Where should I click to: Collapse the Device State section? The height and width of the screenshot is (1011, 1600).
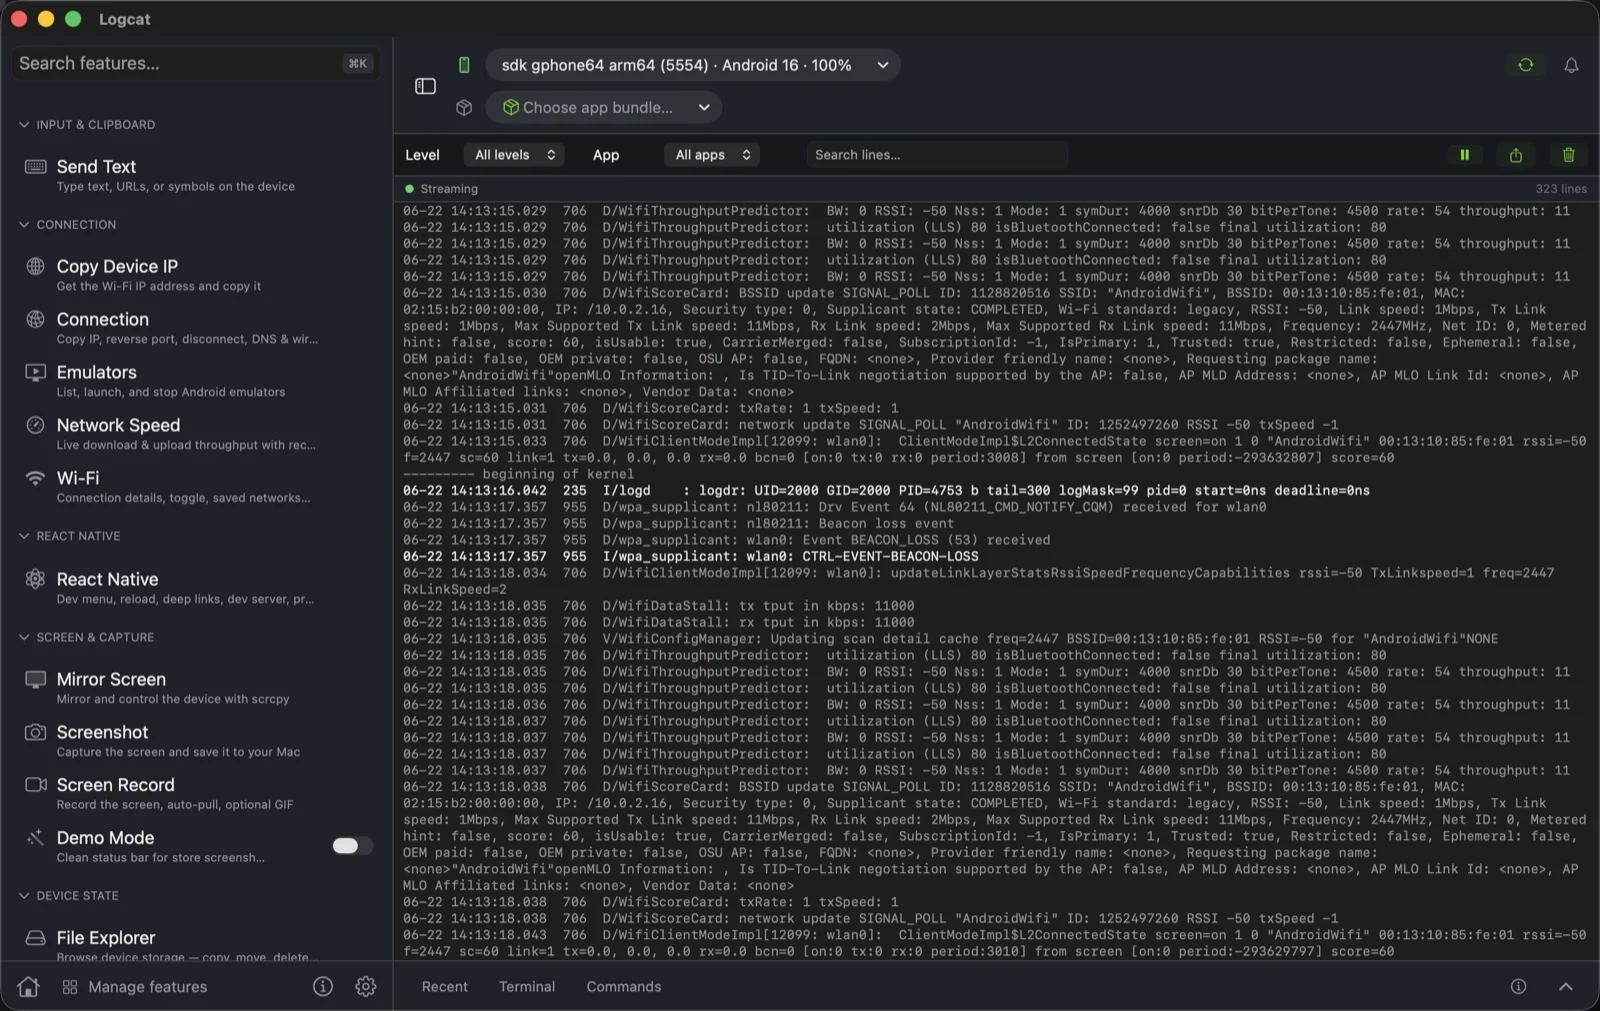(x=68, y=896)
